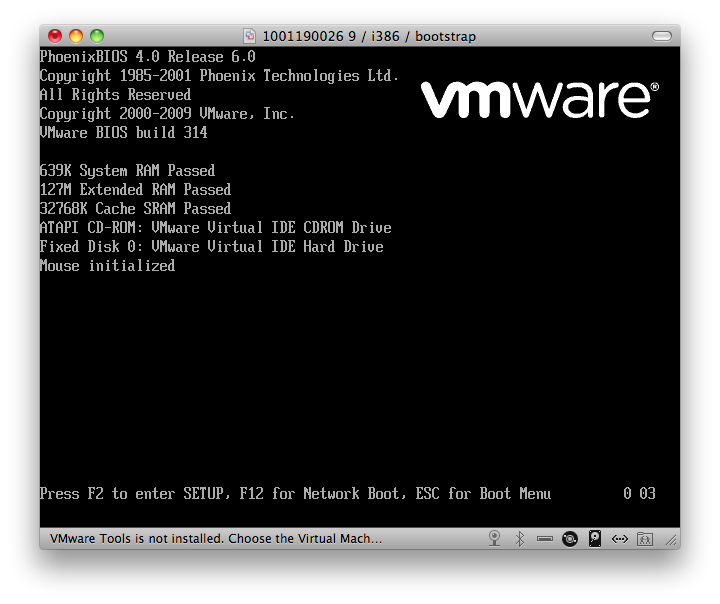
Task: Click the 'Copyright 1985-2001 Phoenix Technologies Ltd.' line
Action: [x=219, y=76]
